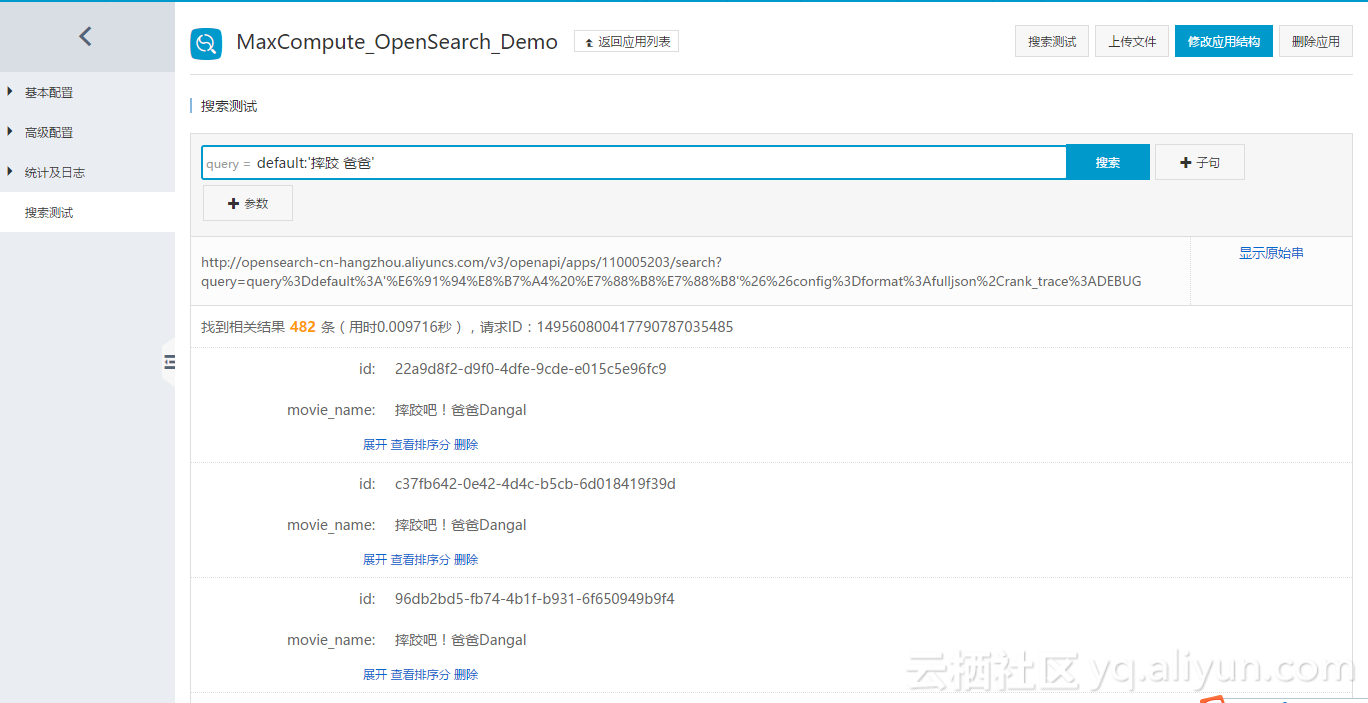Delete the result with id 22a9d8f2
This screenshot has height=703, width=1368.
466,445
